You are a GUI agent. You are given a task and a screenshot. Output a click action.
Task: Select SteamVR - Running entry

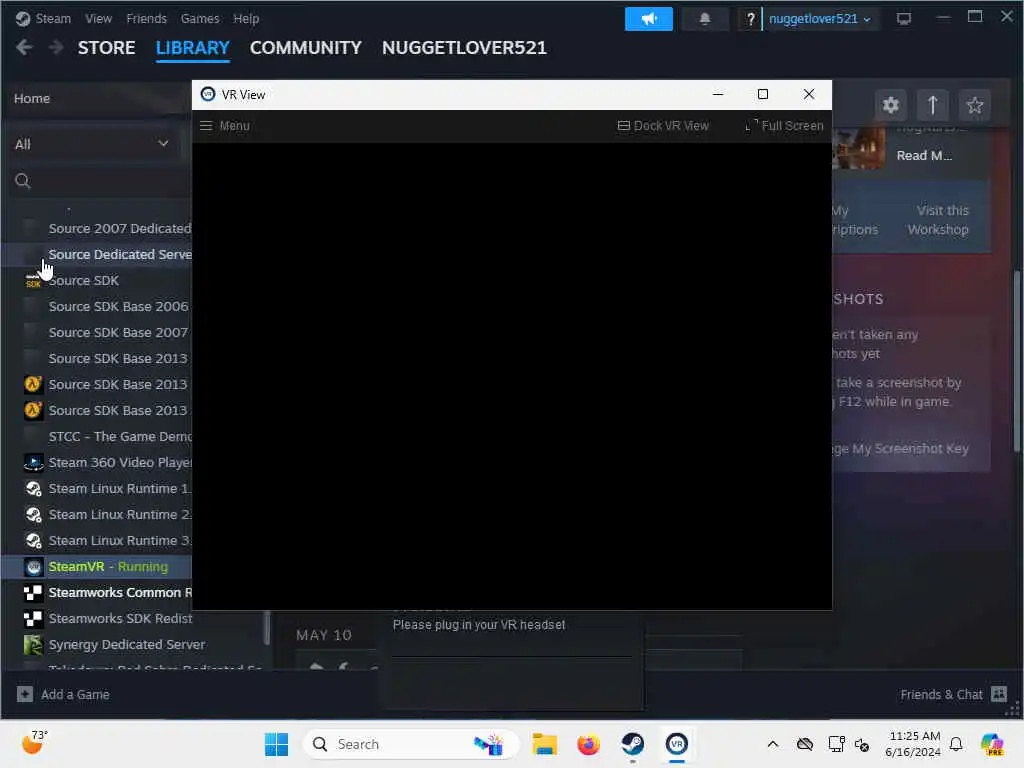[97, 566]
